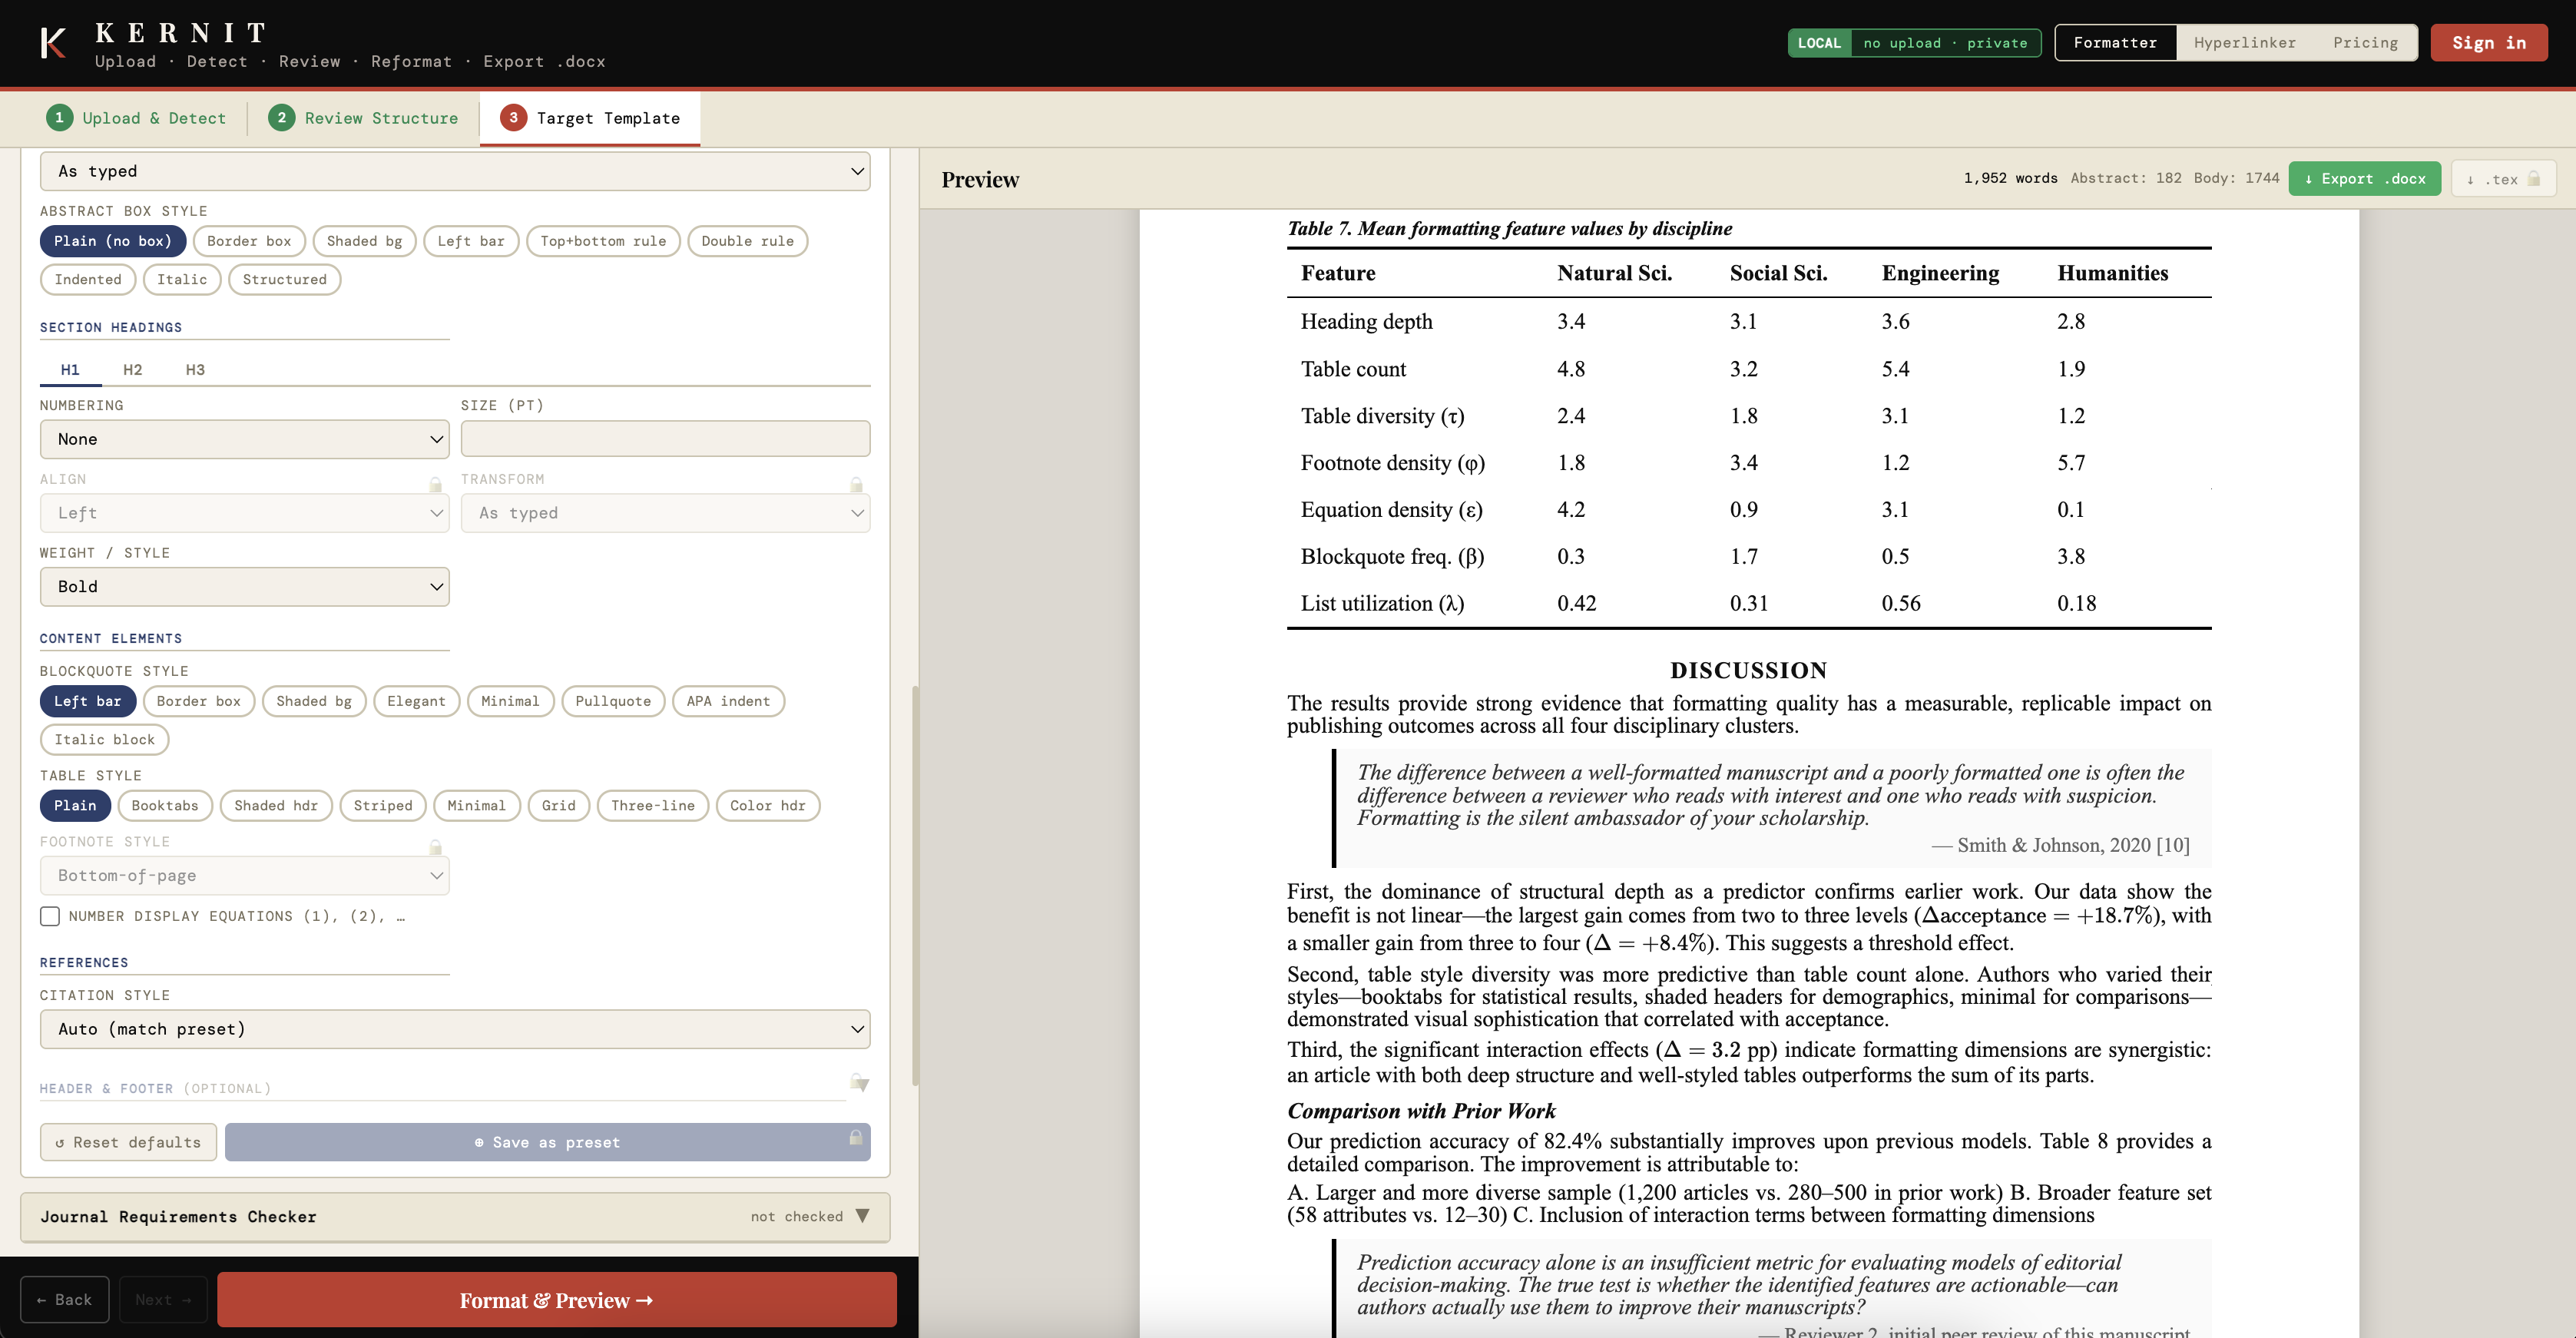This screenshot has height=1338, width=2576.
Task: Click the lock icon beside Transform label
Action: tap(856, 484)
